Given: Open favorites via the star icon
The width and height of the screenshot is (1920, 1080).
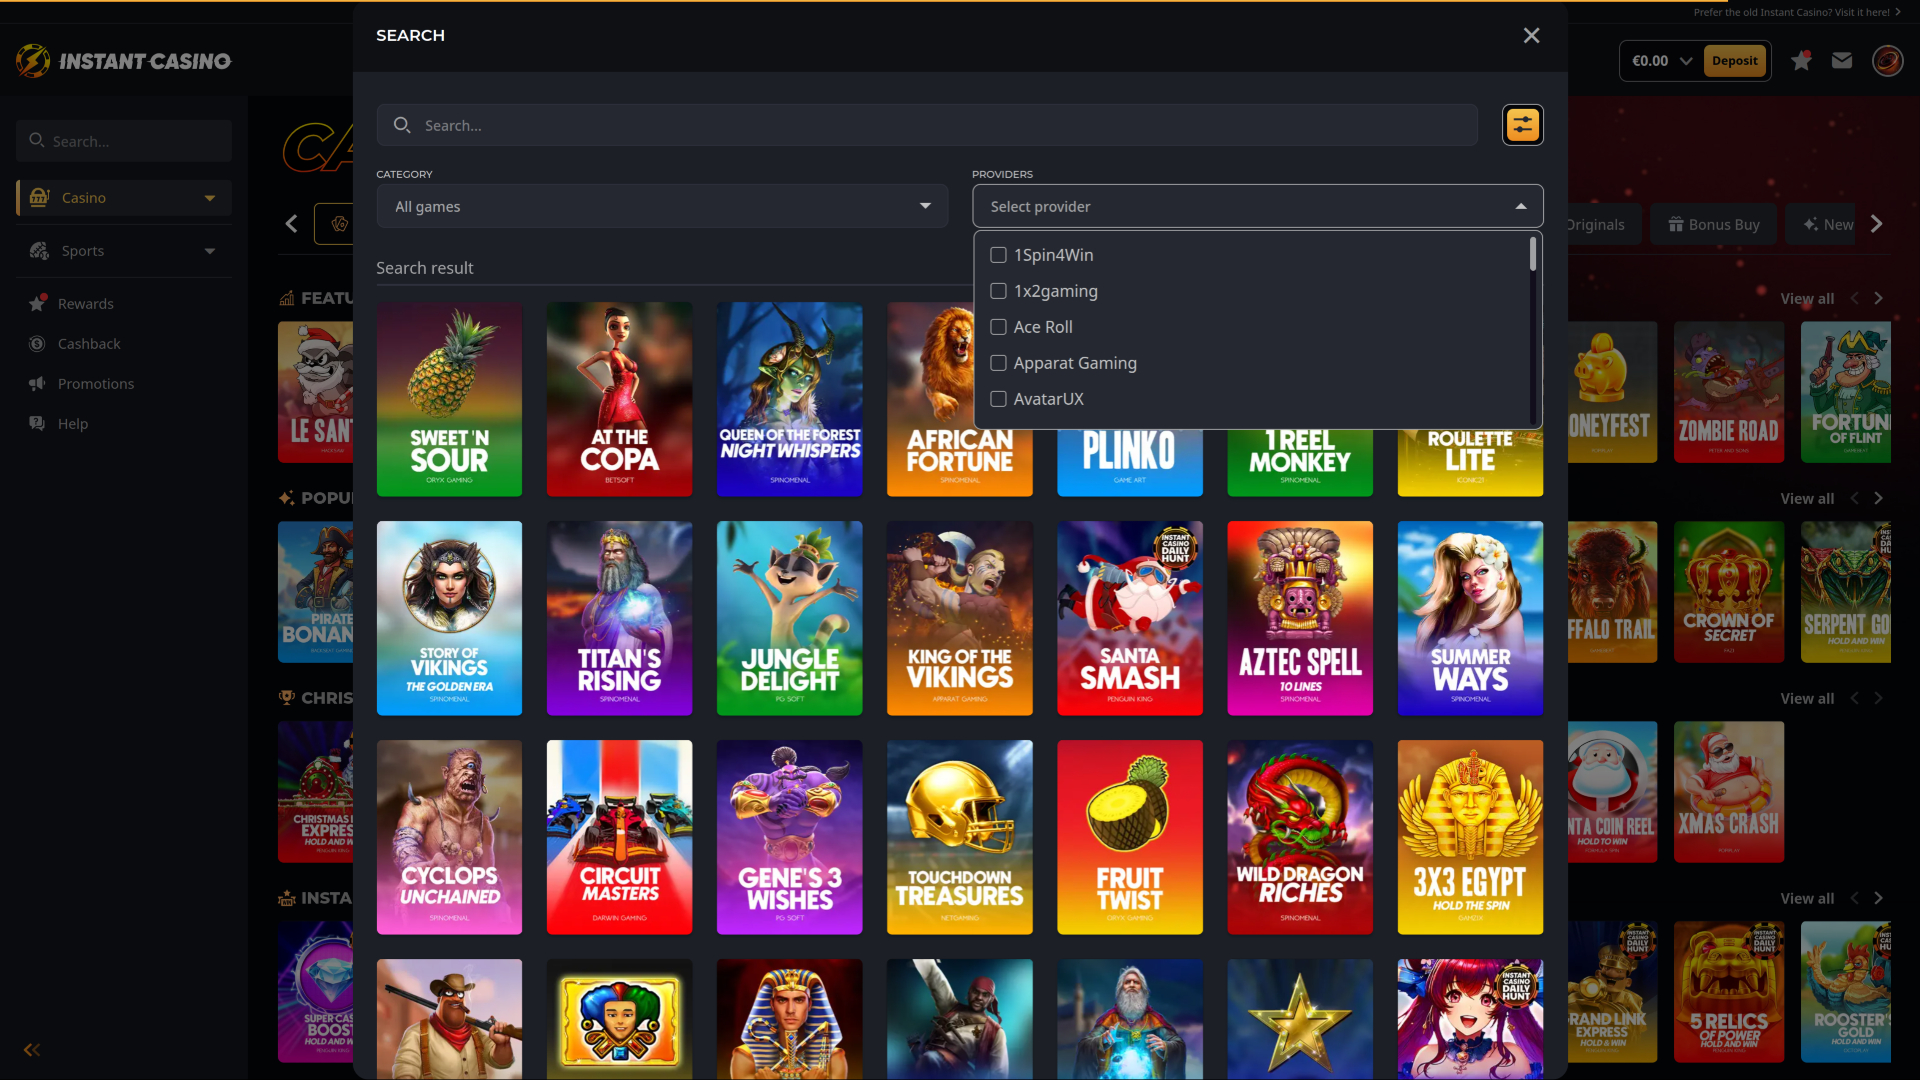Looking at the screenshot, I should coord(1802,60).
